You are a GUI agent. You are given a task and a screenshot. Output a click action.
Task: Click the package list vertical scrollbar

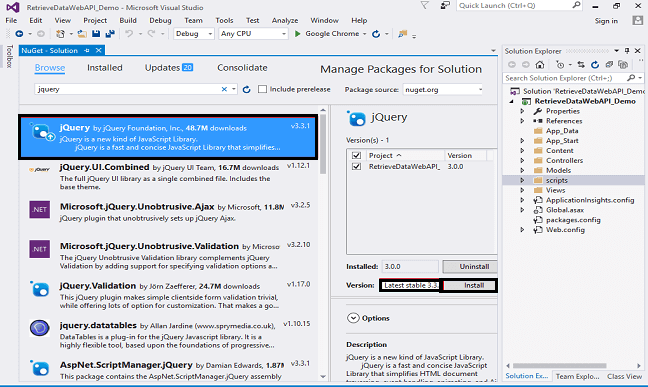(323, 145)
